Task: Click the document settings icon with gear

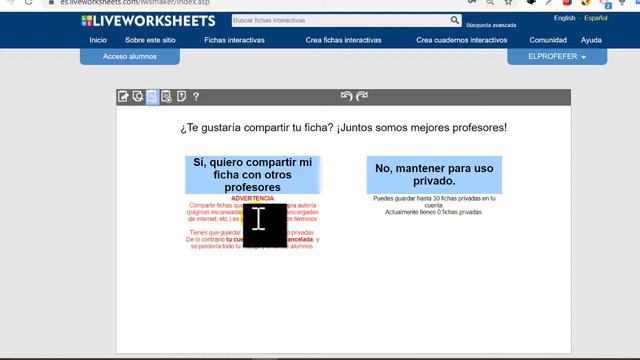Action: (x=167, y=96)
